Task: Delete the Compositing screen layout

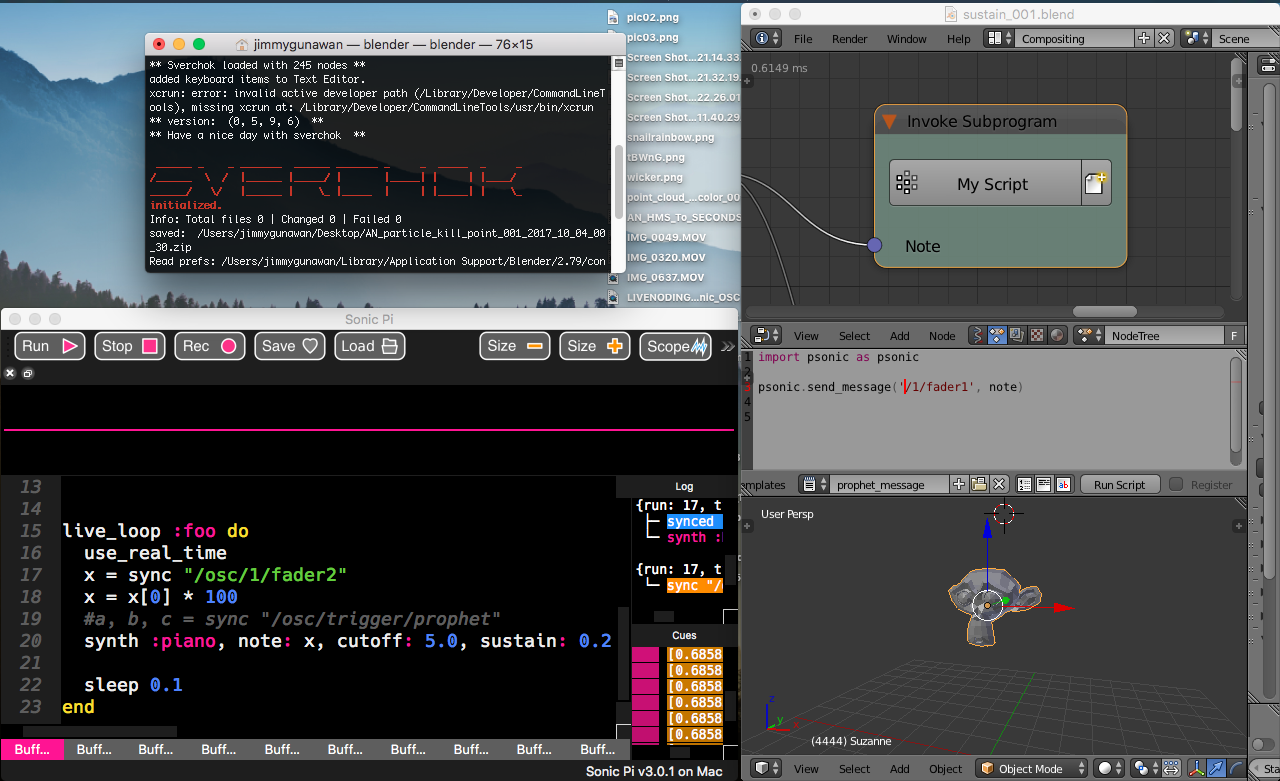Action: click(1164, 38)
